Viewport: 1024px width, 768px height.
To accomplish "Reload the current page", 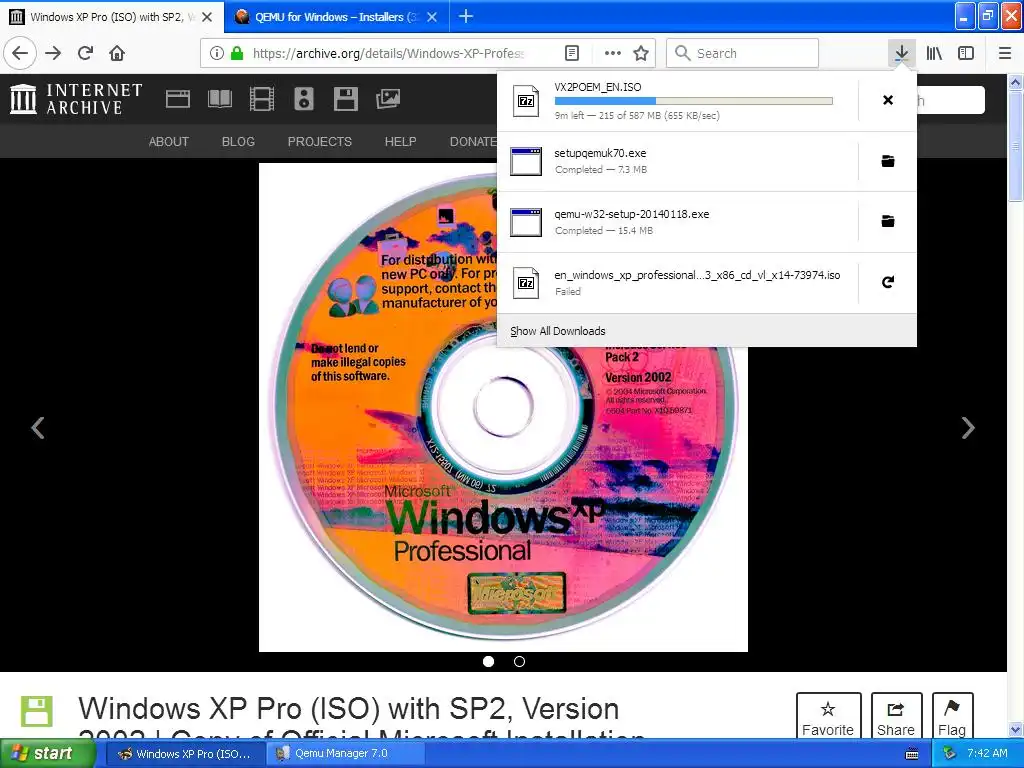I will coord(85,53).
